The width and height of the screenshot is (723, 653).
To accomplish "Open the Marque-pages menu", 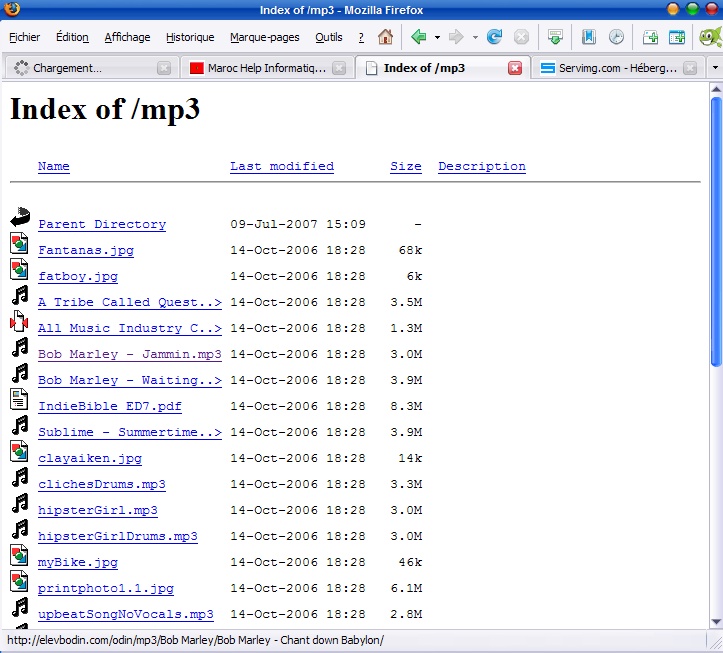I will 265,37.
